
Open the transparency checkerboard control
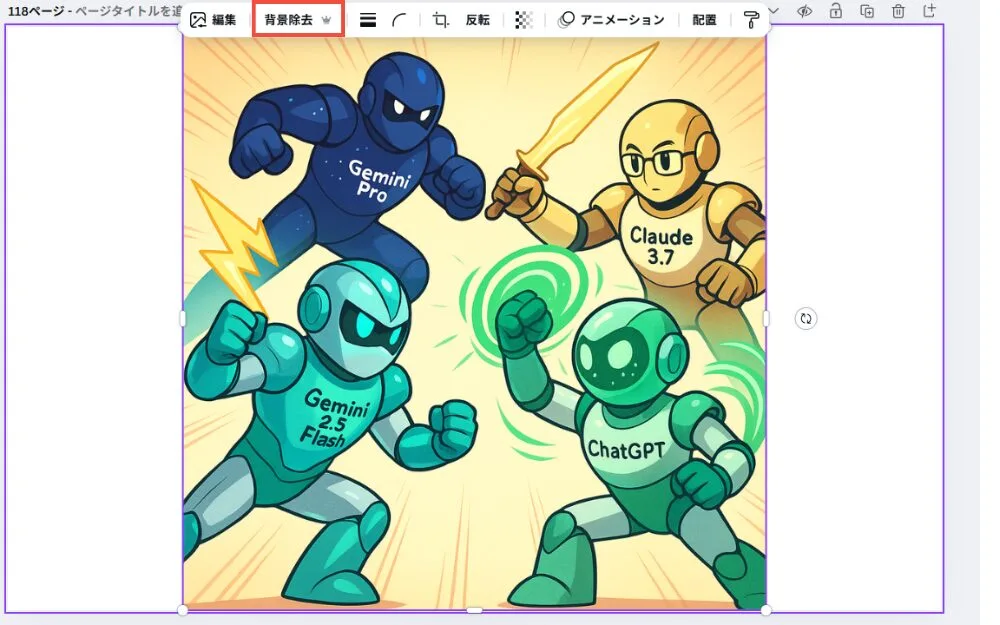click(524, 20)
